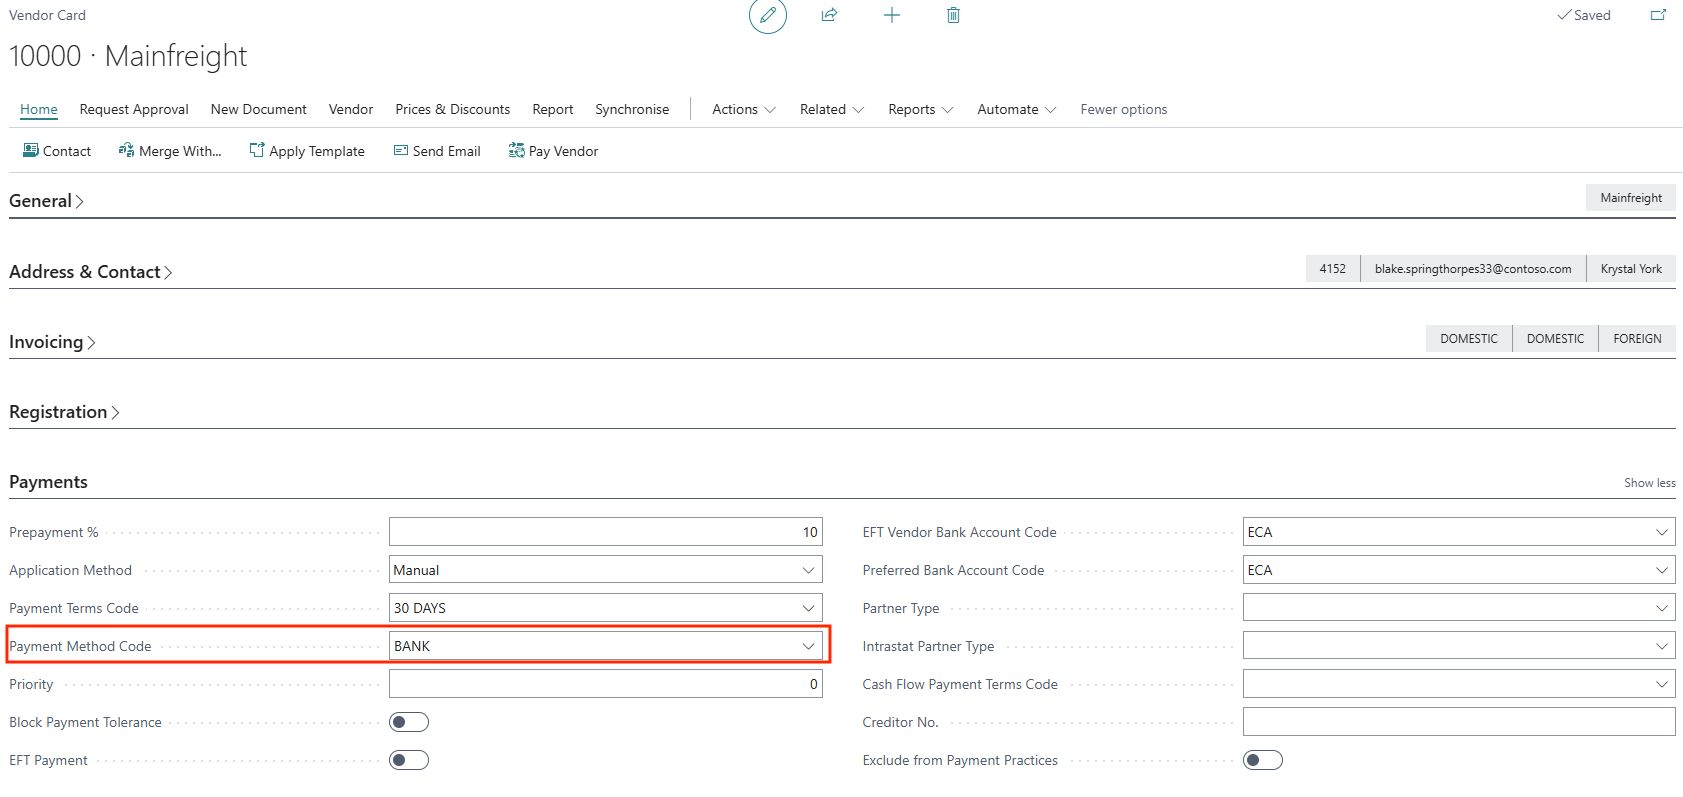
Task: Open the Payment Method Code dropdown
Action: 808,646
